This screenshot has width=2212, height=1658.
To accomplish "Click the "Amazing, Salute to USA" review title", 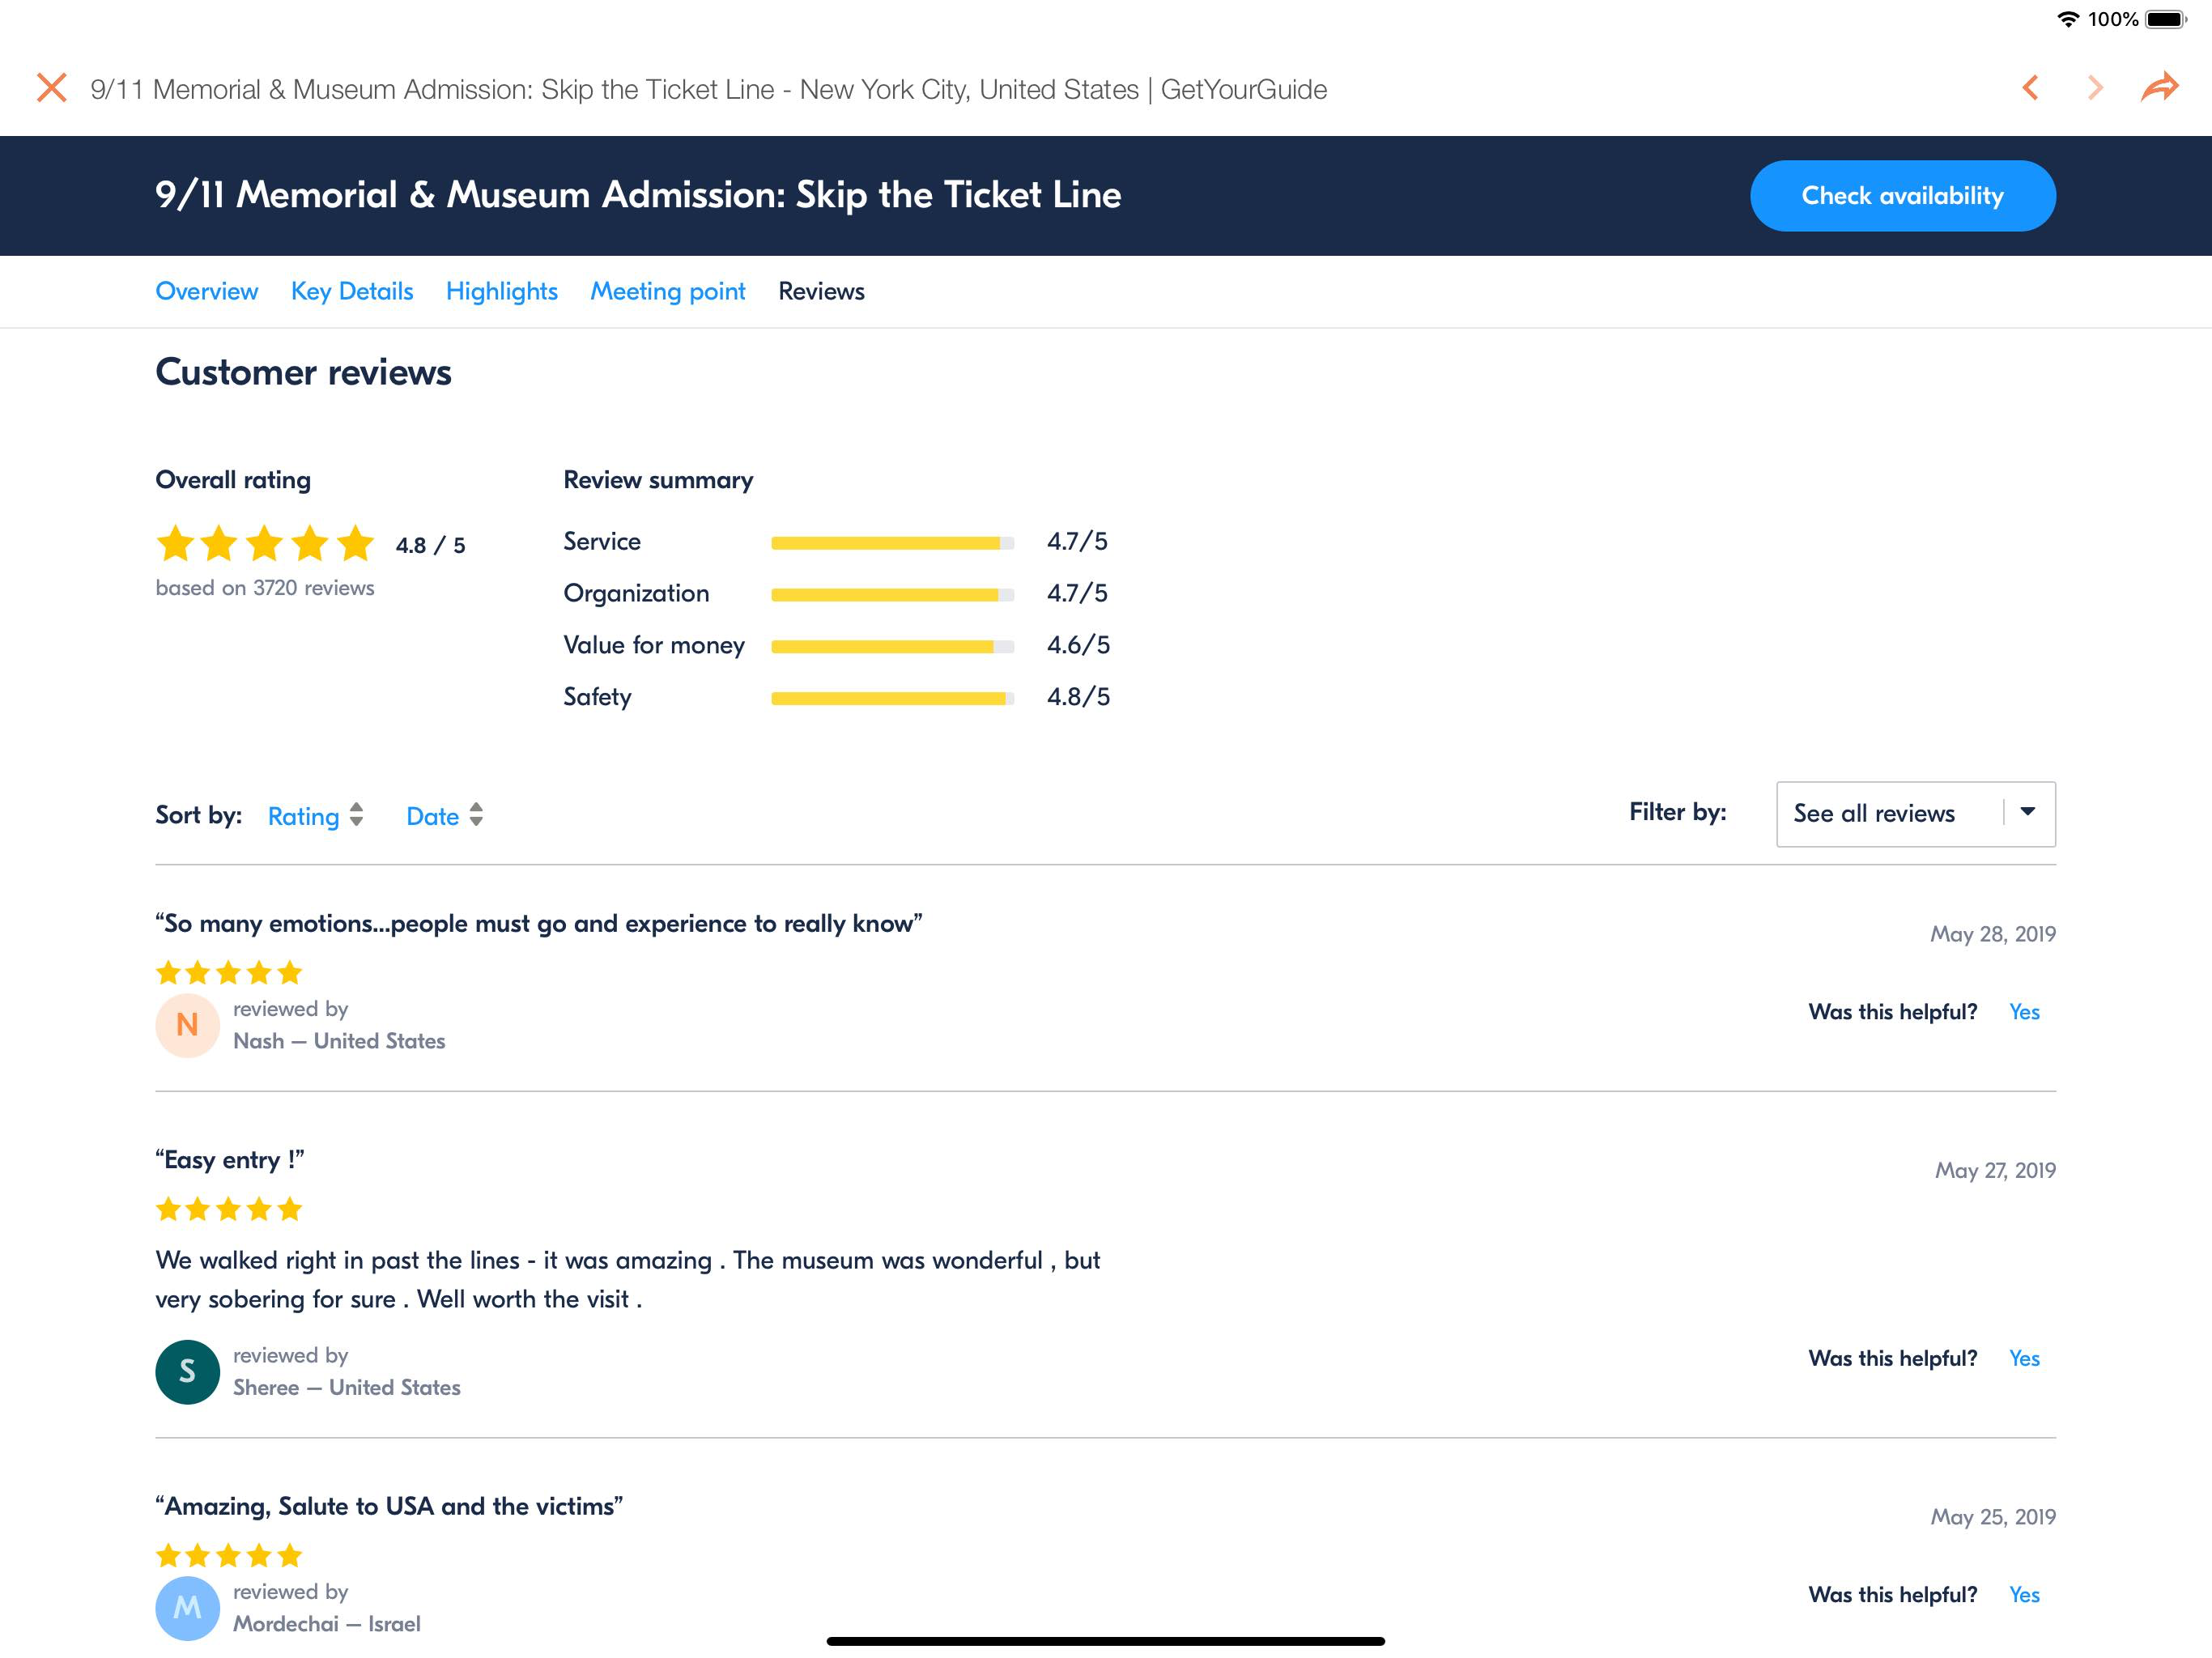I will [389, 1506].
